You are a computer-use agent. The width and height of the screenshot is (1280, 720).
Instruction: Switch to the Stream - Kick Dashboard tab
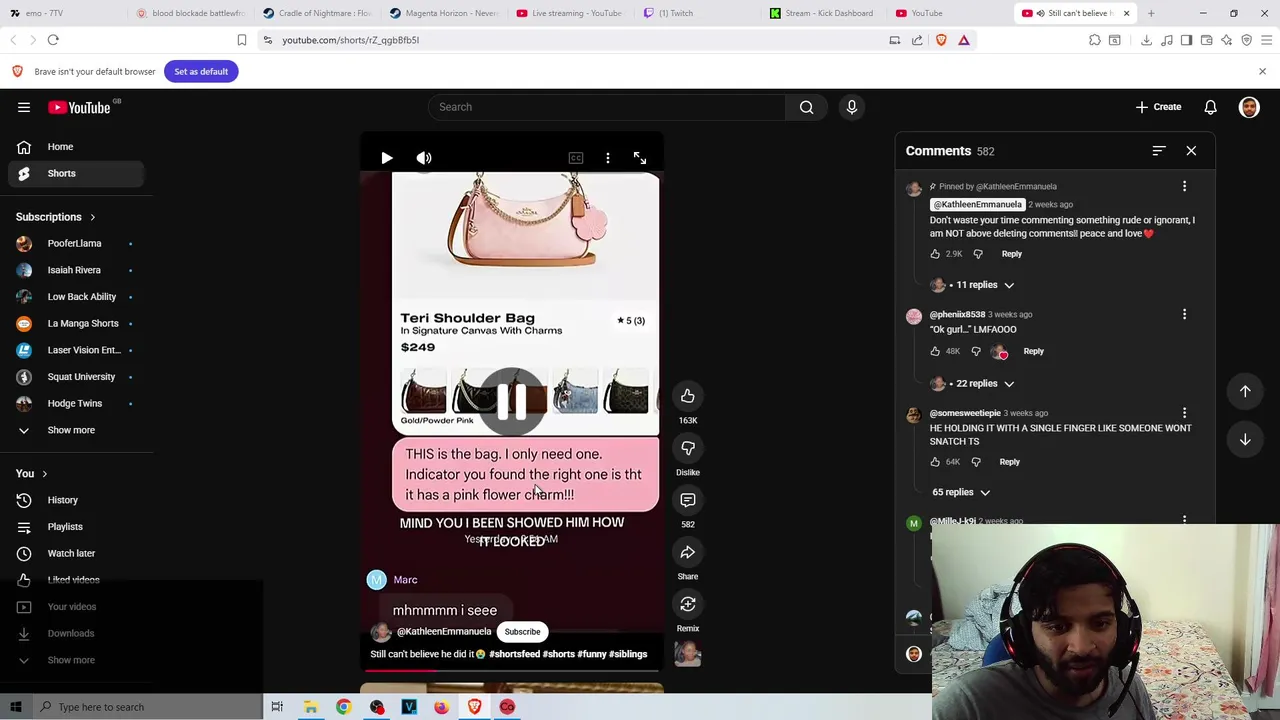click(826, 13)
